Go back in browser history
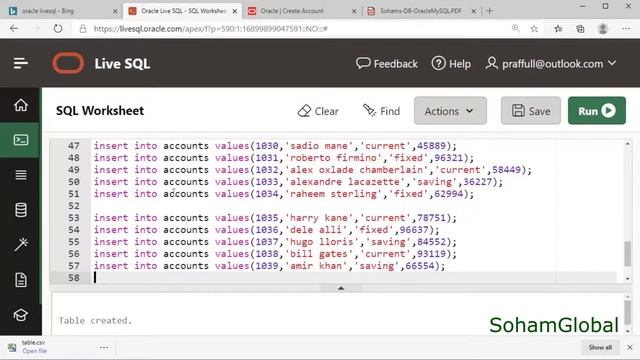The height and width of the screenshot is (360, 640). [14, 29]
